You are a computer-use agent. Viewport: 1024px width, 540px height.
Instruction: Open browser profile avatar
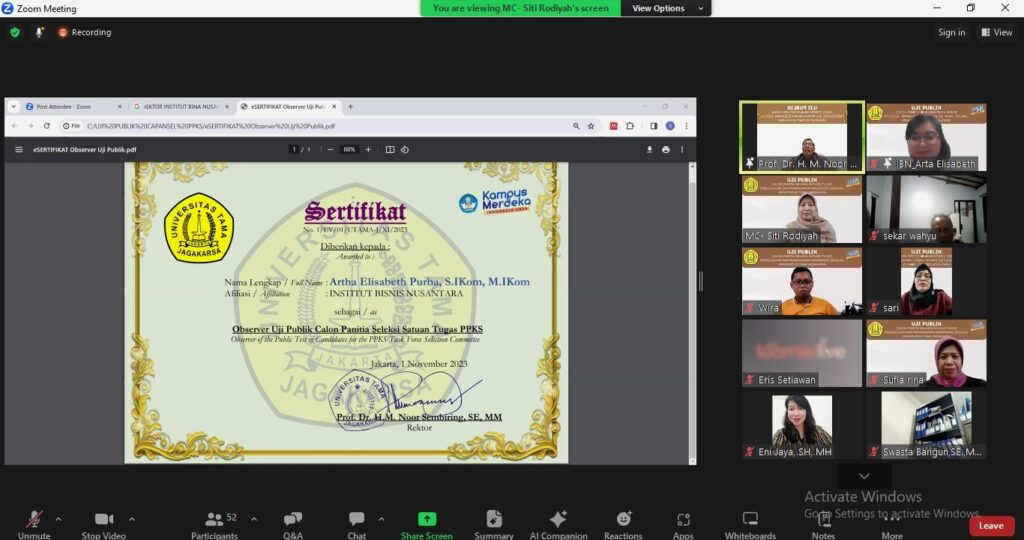point(670,126)
